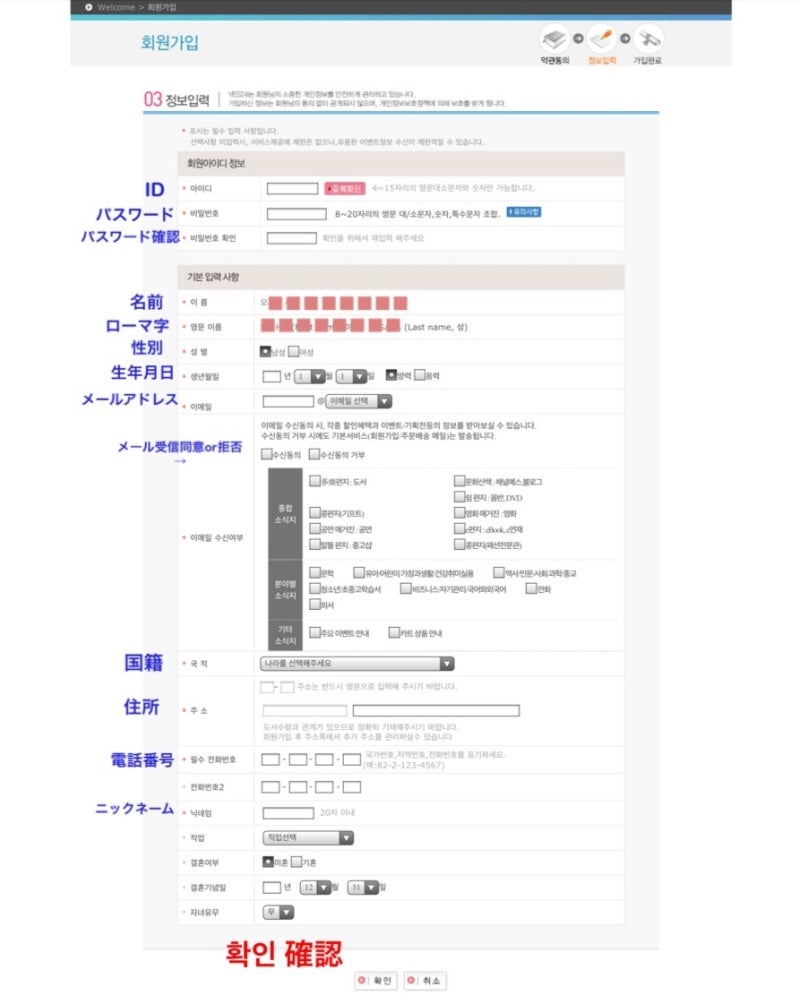
Task: Open the 직업선택 occupation dropdown
Action: (308, 838)
